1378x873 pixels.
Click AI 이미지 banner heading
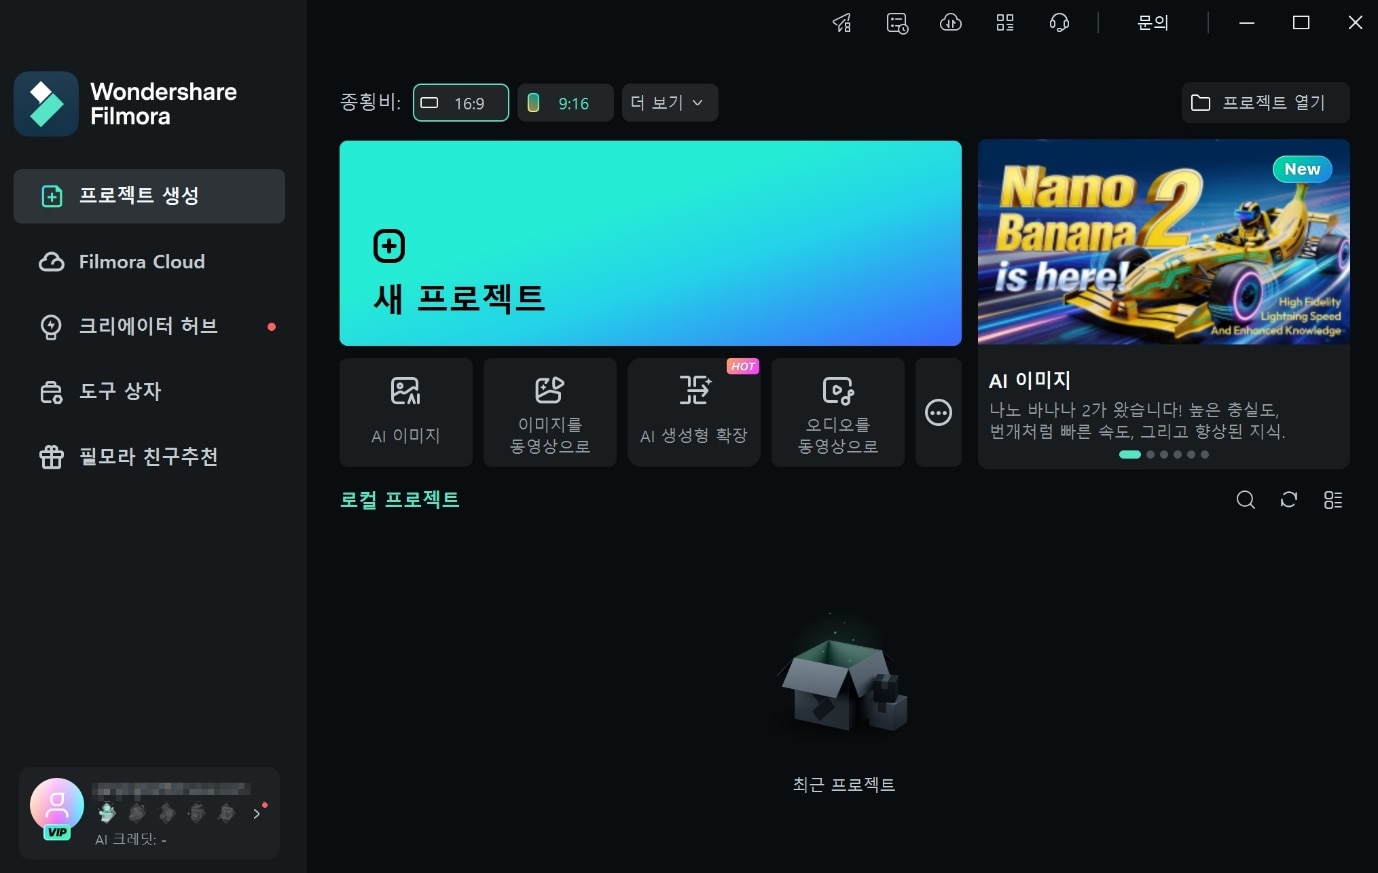pos(1030,380)
